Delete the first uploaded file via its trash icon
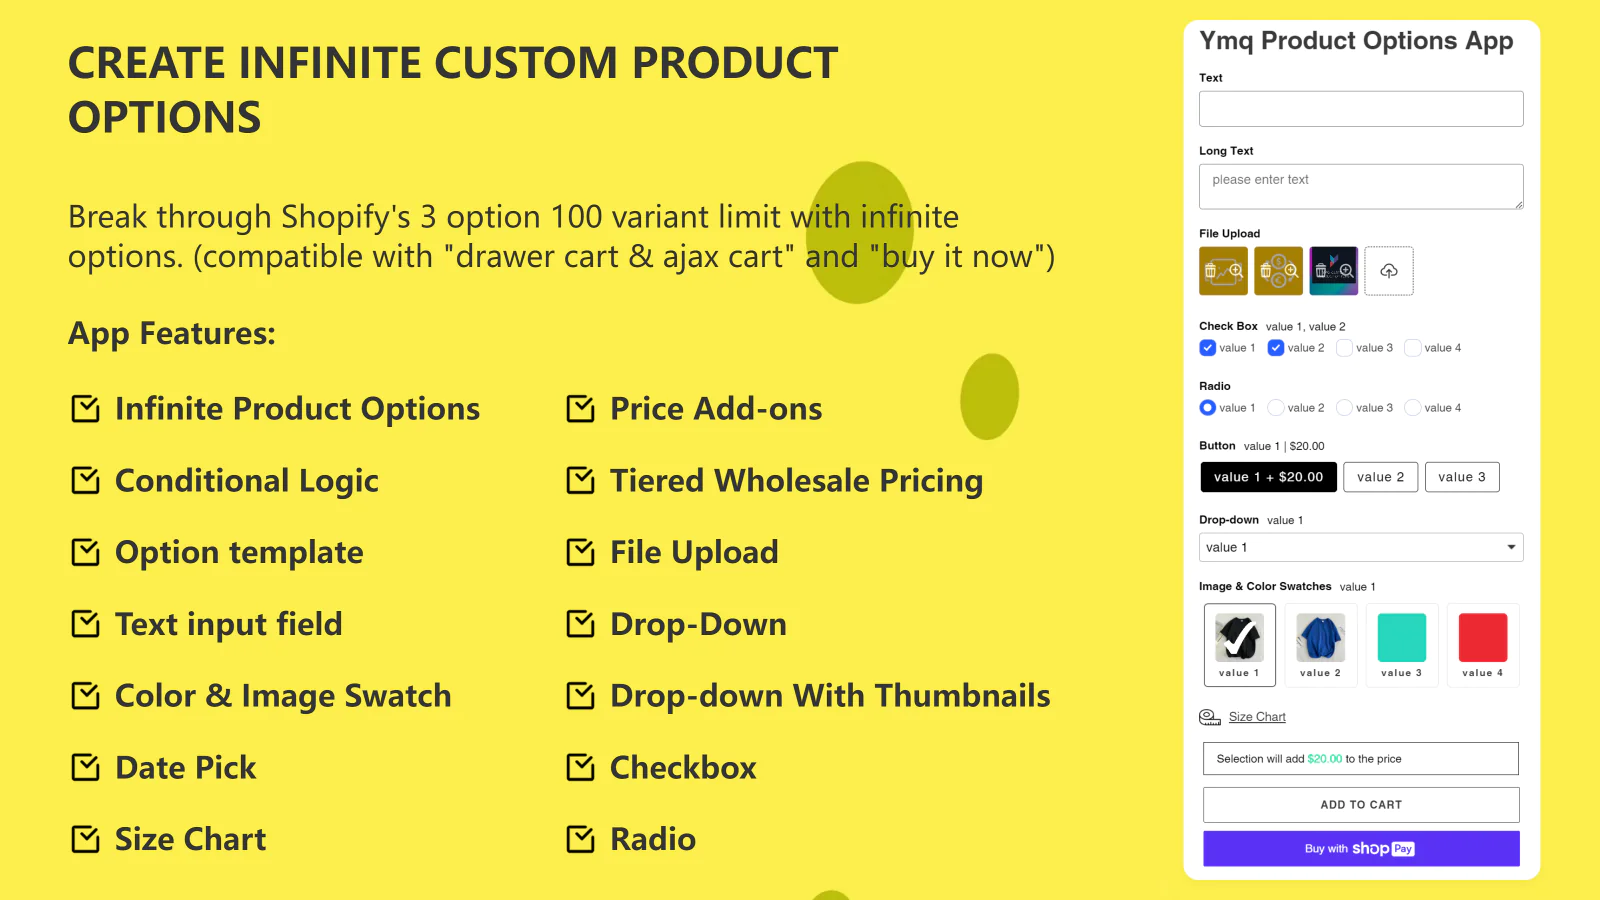The width and height of the screenshot is (1600, 900). [x=1211, y=271]
